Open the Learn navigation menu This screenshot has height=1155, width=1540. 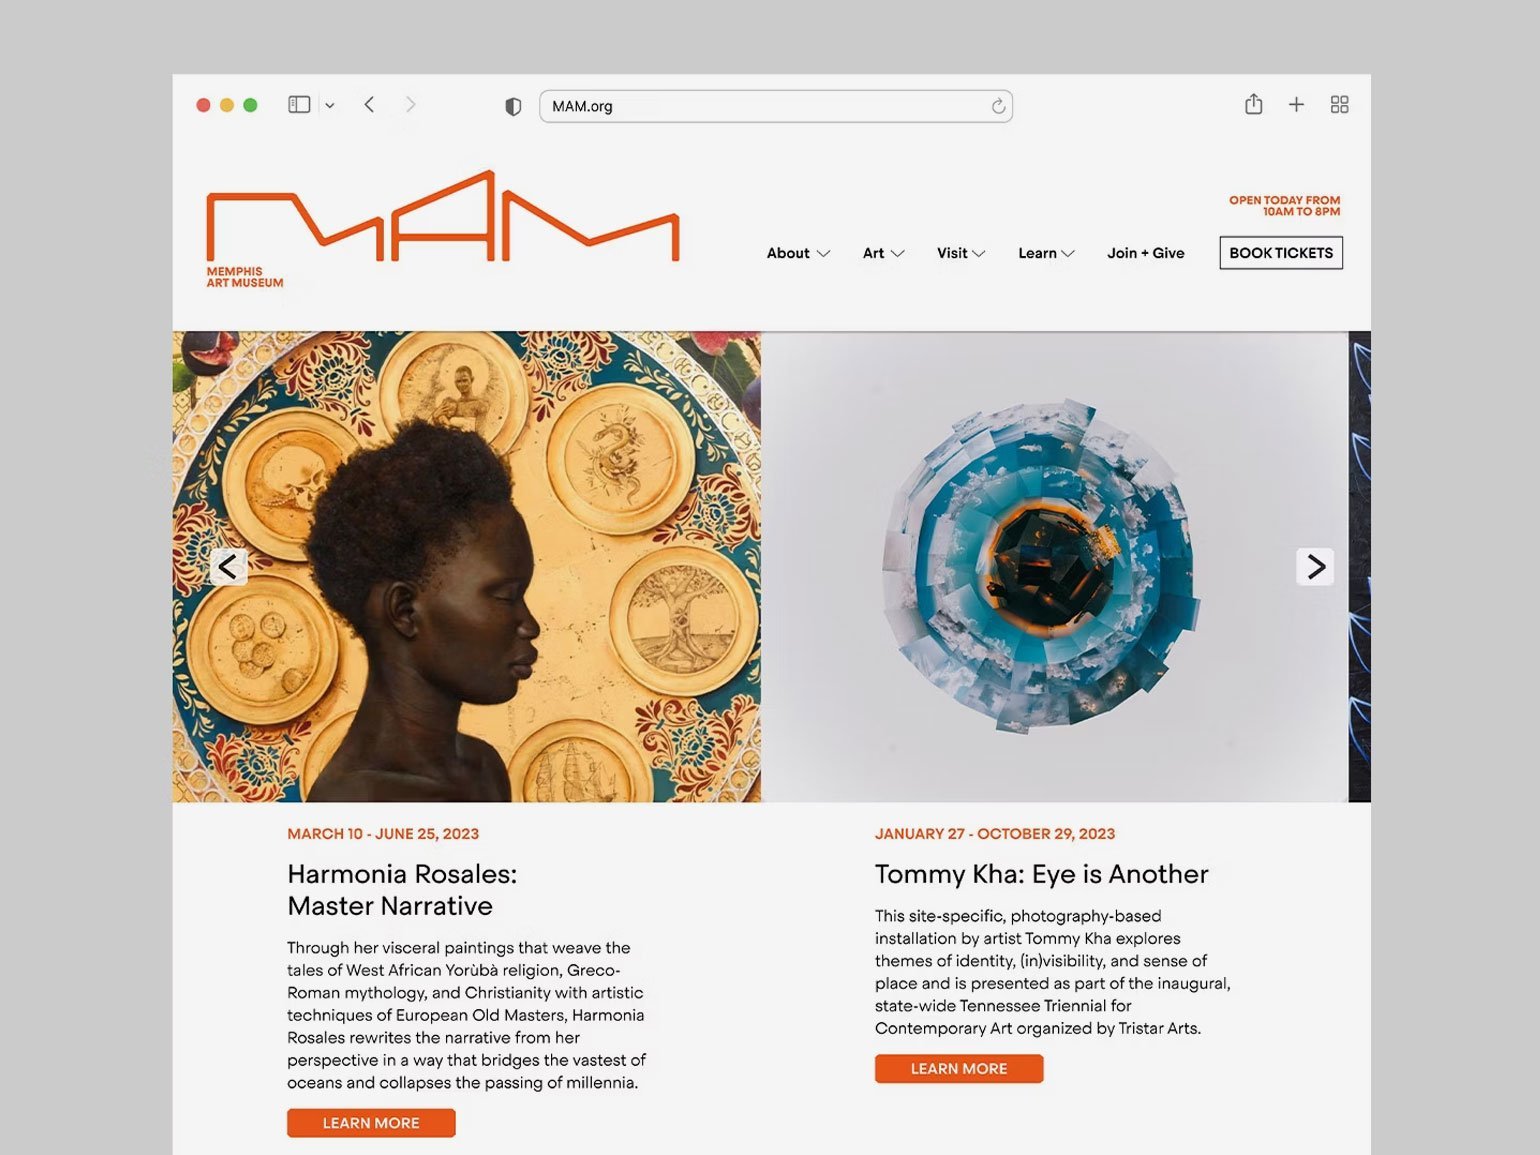click(1046, 253)
